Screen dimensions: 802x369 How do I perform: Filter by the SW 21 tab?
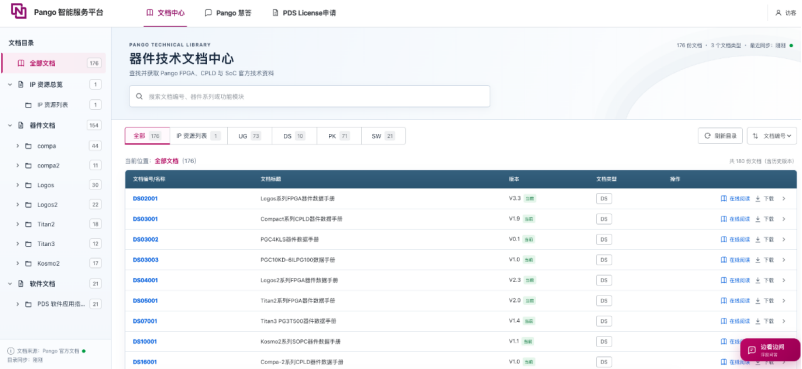[x=383, y=136]
